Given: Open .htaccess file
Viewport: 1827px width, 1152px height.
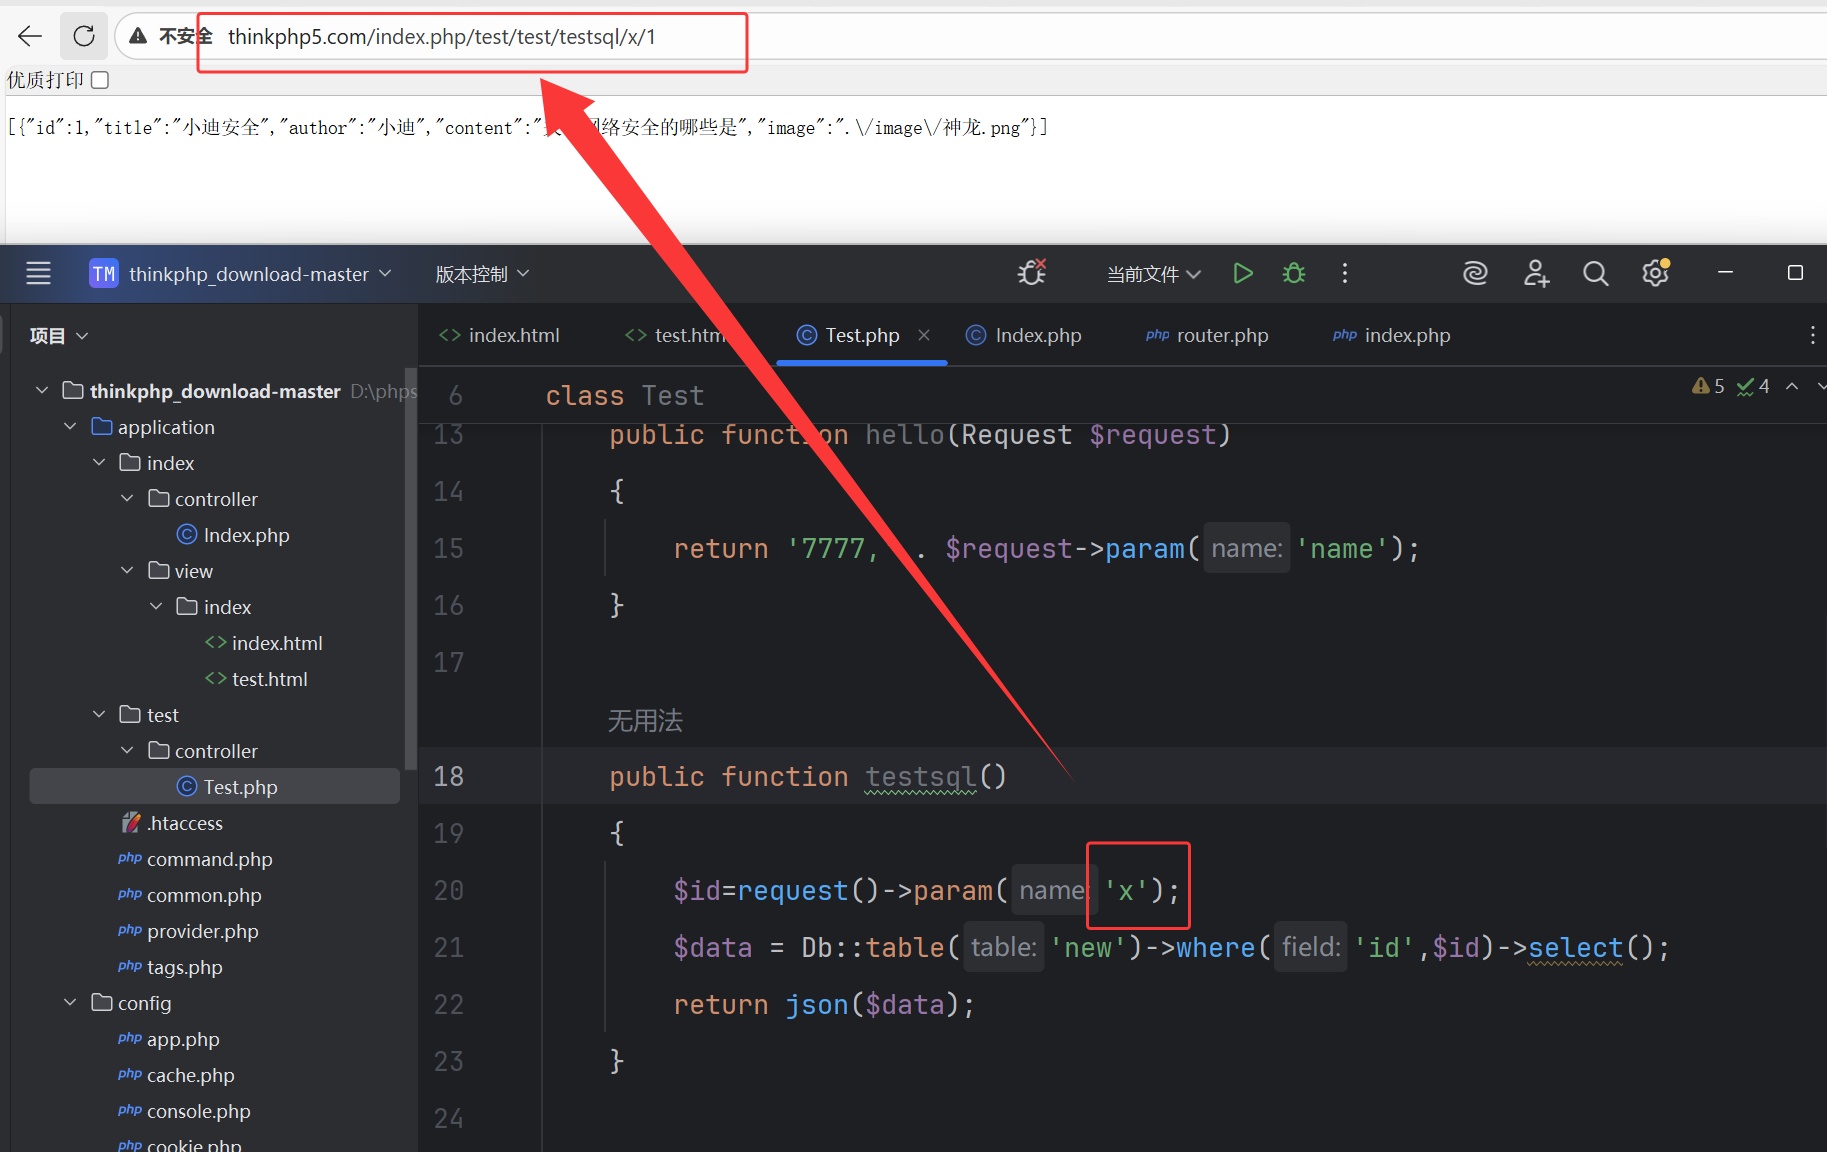Looking at the screenshot, I should (172, 823).
